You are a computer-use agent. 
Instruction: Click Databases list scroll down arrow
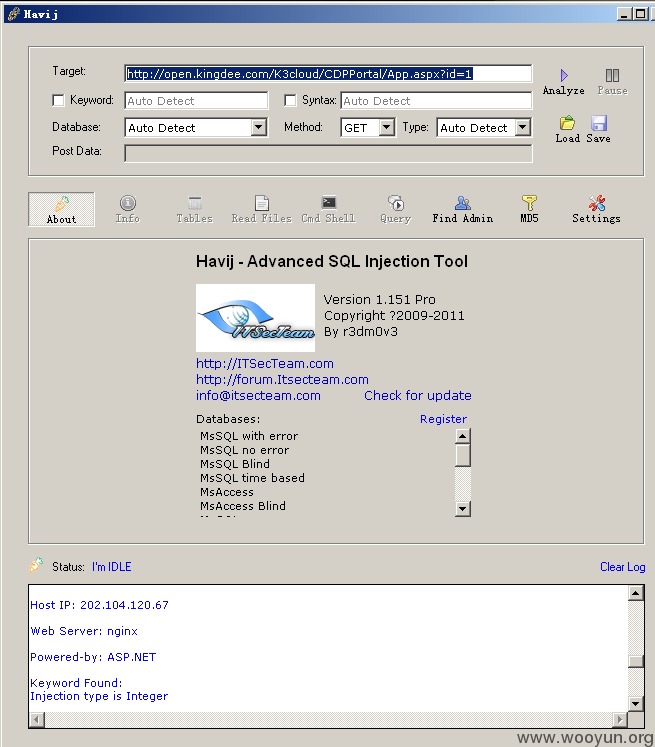click(x=463, y=509)
